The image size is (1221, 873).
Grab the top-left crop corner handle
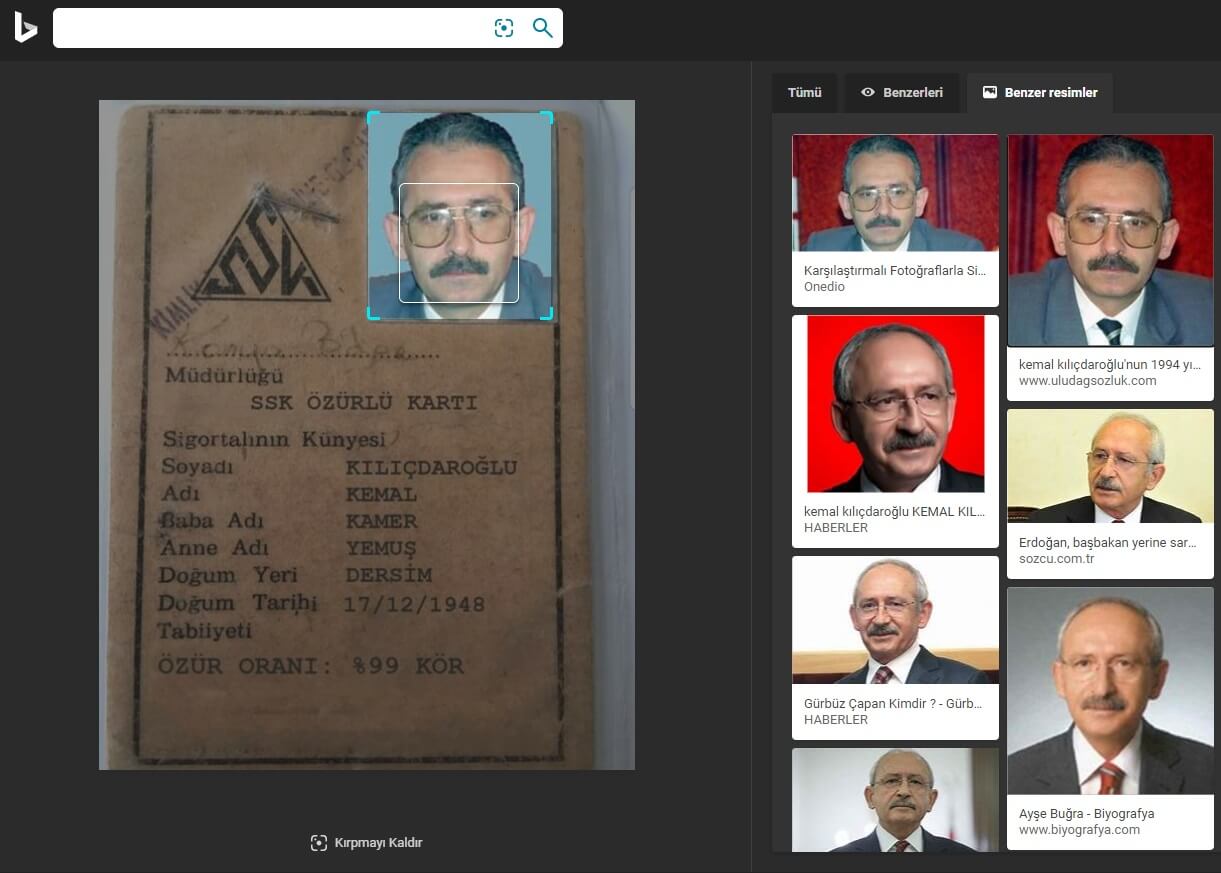371,114
